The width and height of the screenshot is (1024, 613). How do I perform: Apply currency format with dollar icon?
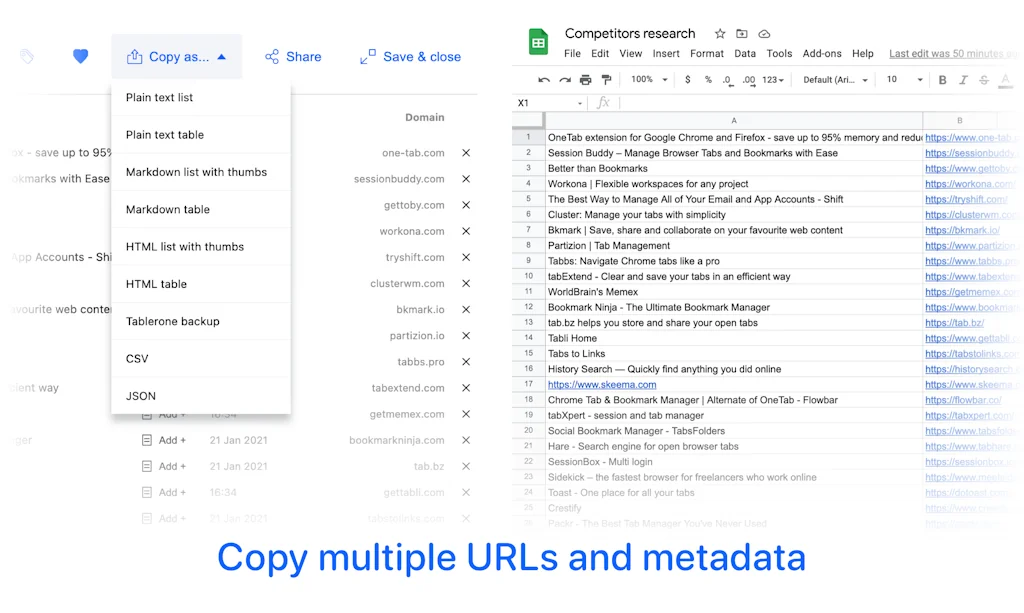click(x=687, y=80)
